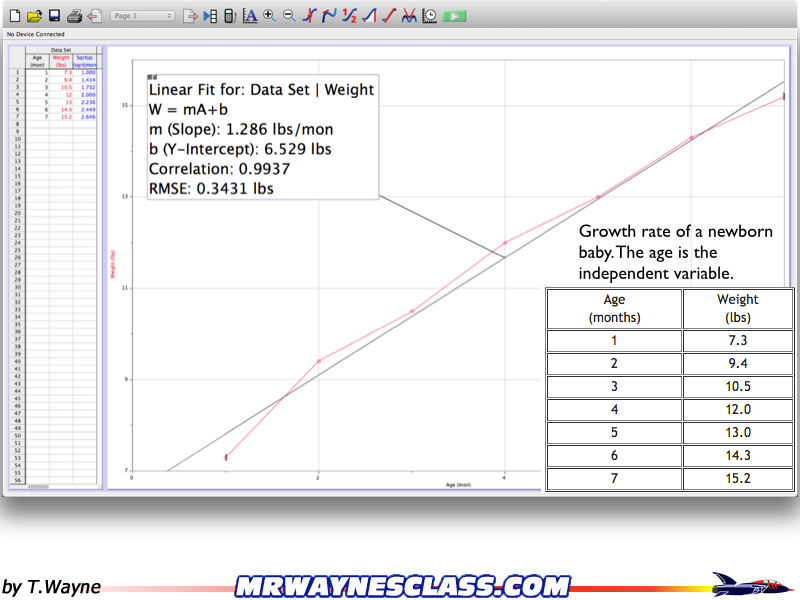The image size is (800, 600).
Task: Create a new Logger Pro document
Action: pos(13,15)
